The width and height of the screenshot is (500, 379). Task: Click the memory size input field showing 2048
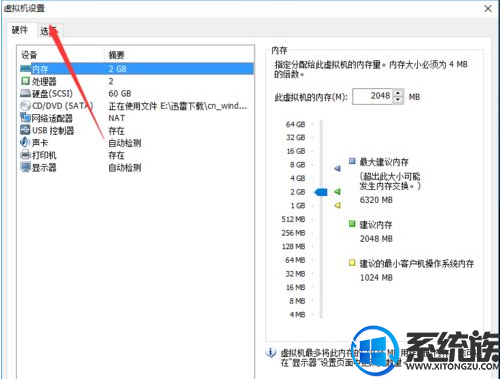pos(373,96)
